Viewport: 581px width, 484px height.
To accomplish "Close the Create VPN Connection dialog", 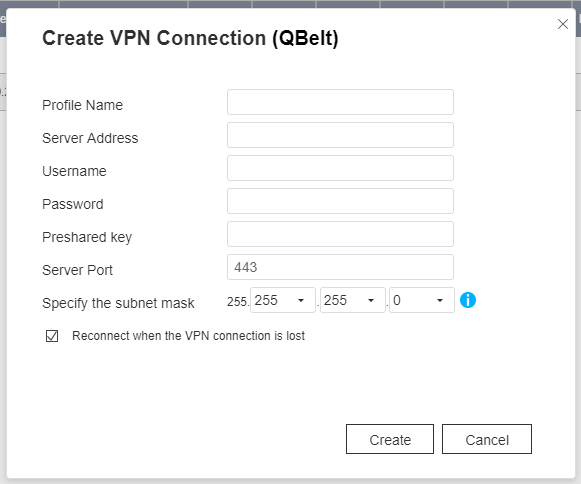I will point(562,24).
